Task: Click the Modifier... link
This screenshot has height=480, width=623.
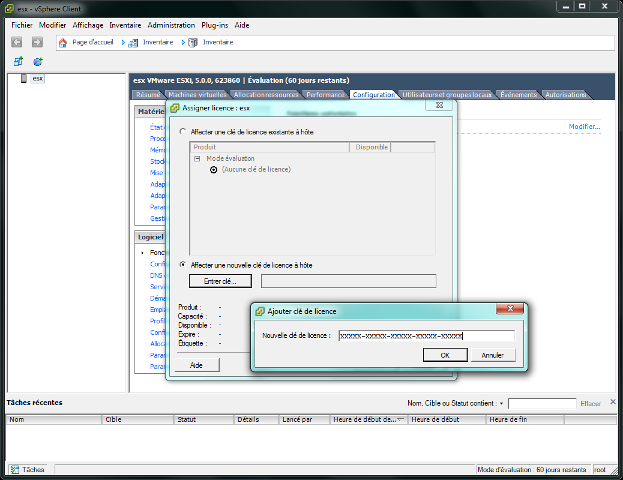Action: pos(584,126)
